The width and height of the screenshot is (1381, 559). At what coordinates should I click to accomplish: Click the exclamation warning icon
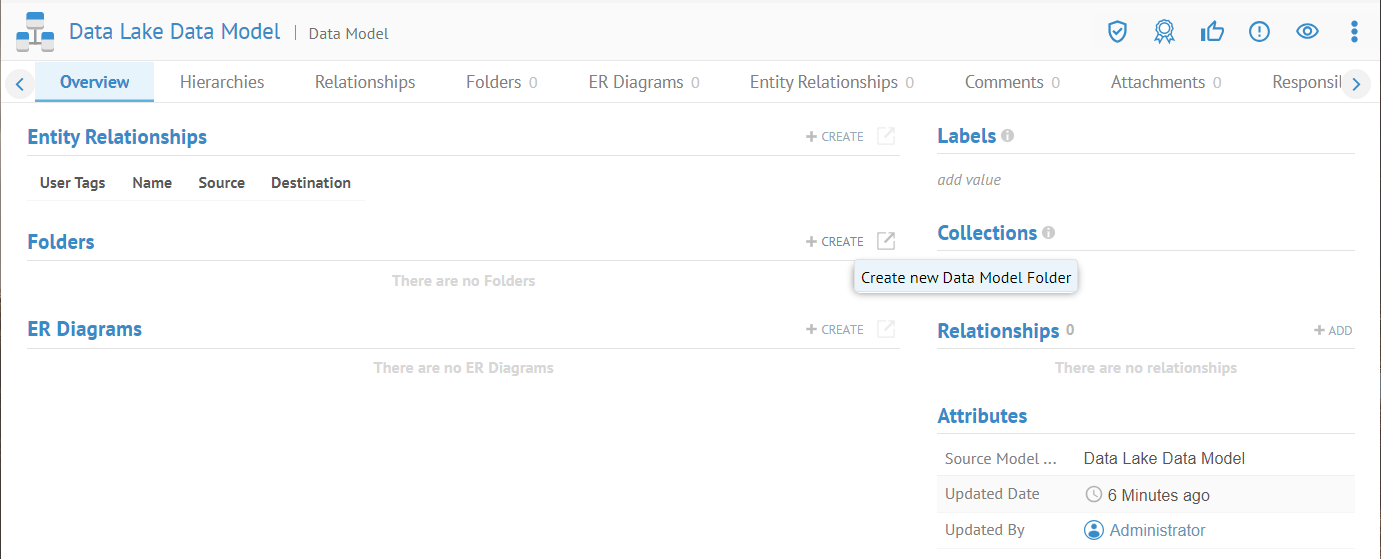[1259, 32]
